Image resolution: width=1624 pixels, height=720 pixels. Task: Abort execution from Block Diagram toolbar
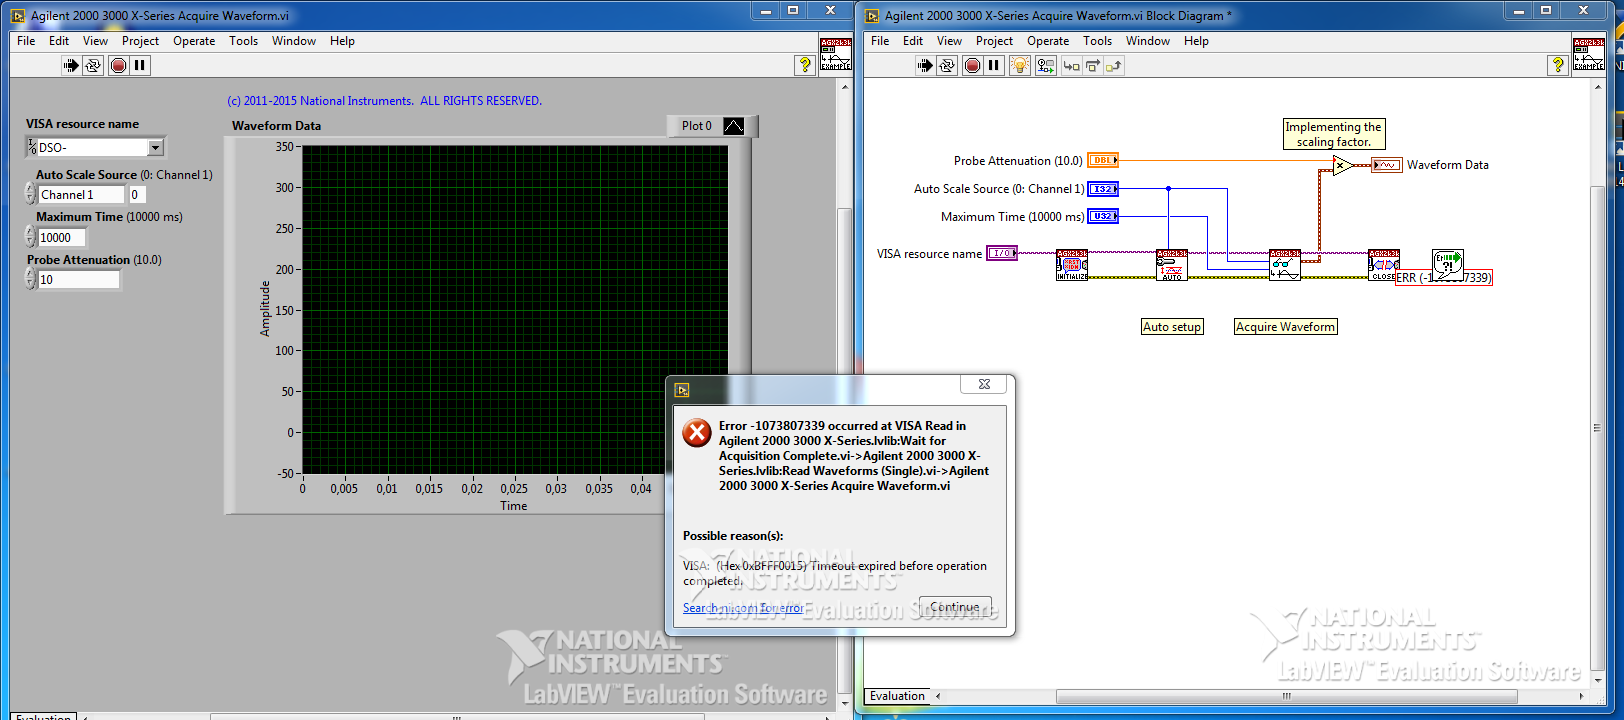tap(972, 65)
